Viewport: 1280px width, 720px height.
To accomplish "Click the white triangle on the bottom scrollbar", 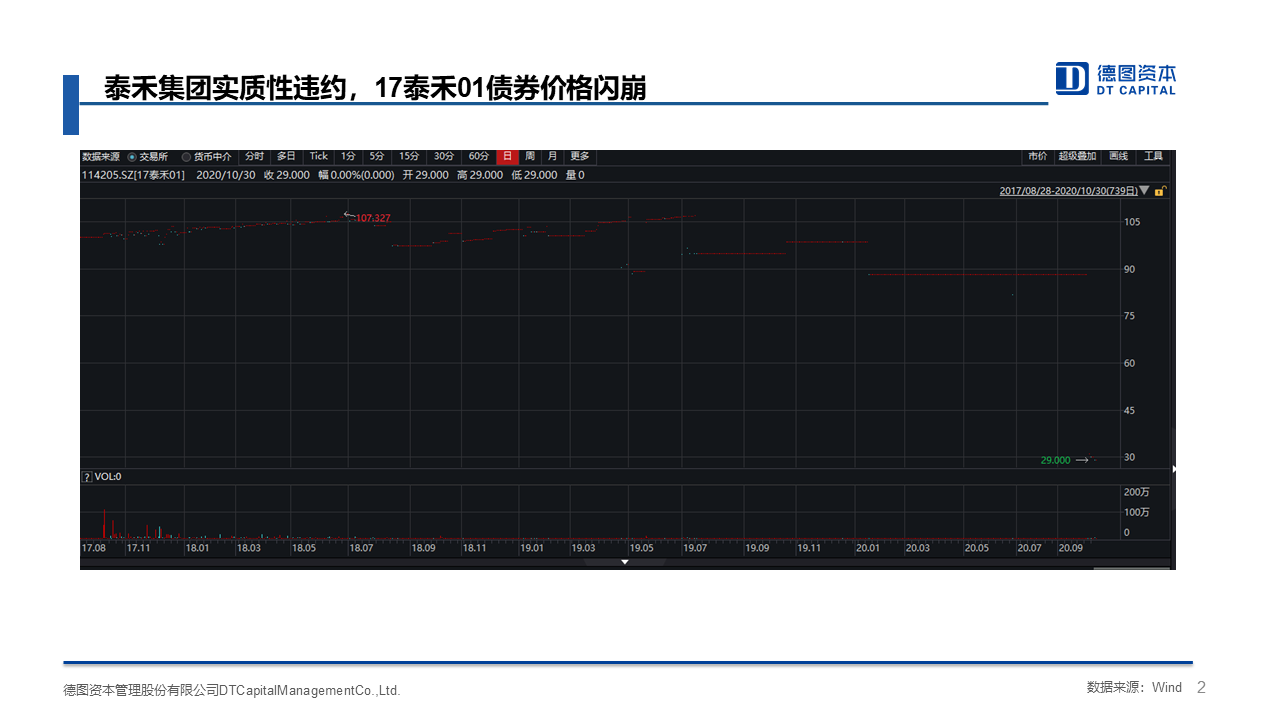I will [x=625, y=562].
